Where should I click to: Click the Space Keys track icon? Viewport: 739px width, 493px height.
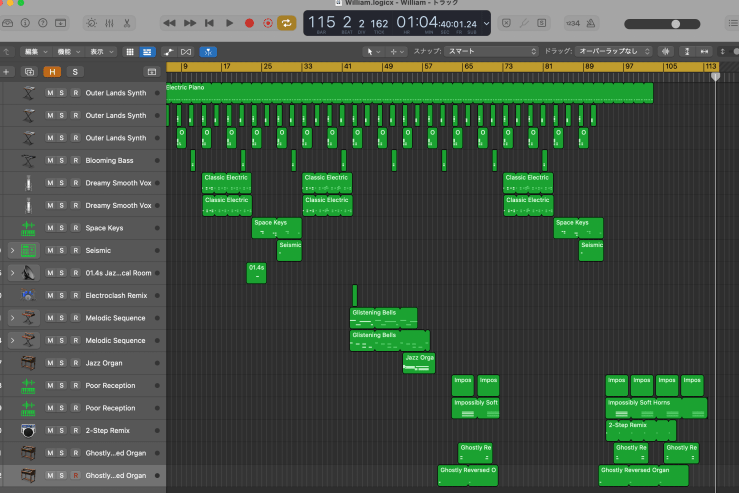(28, 228)
